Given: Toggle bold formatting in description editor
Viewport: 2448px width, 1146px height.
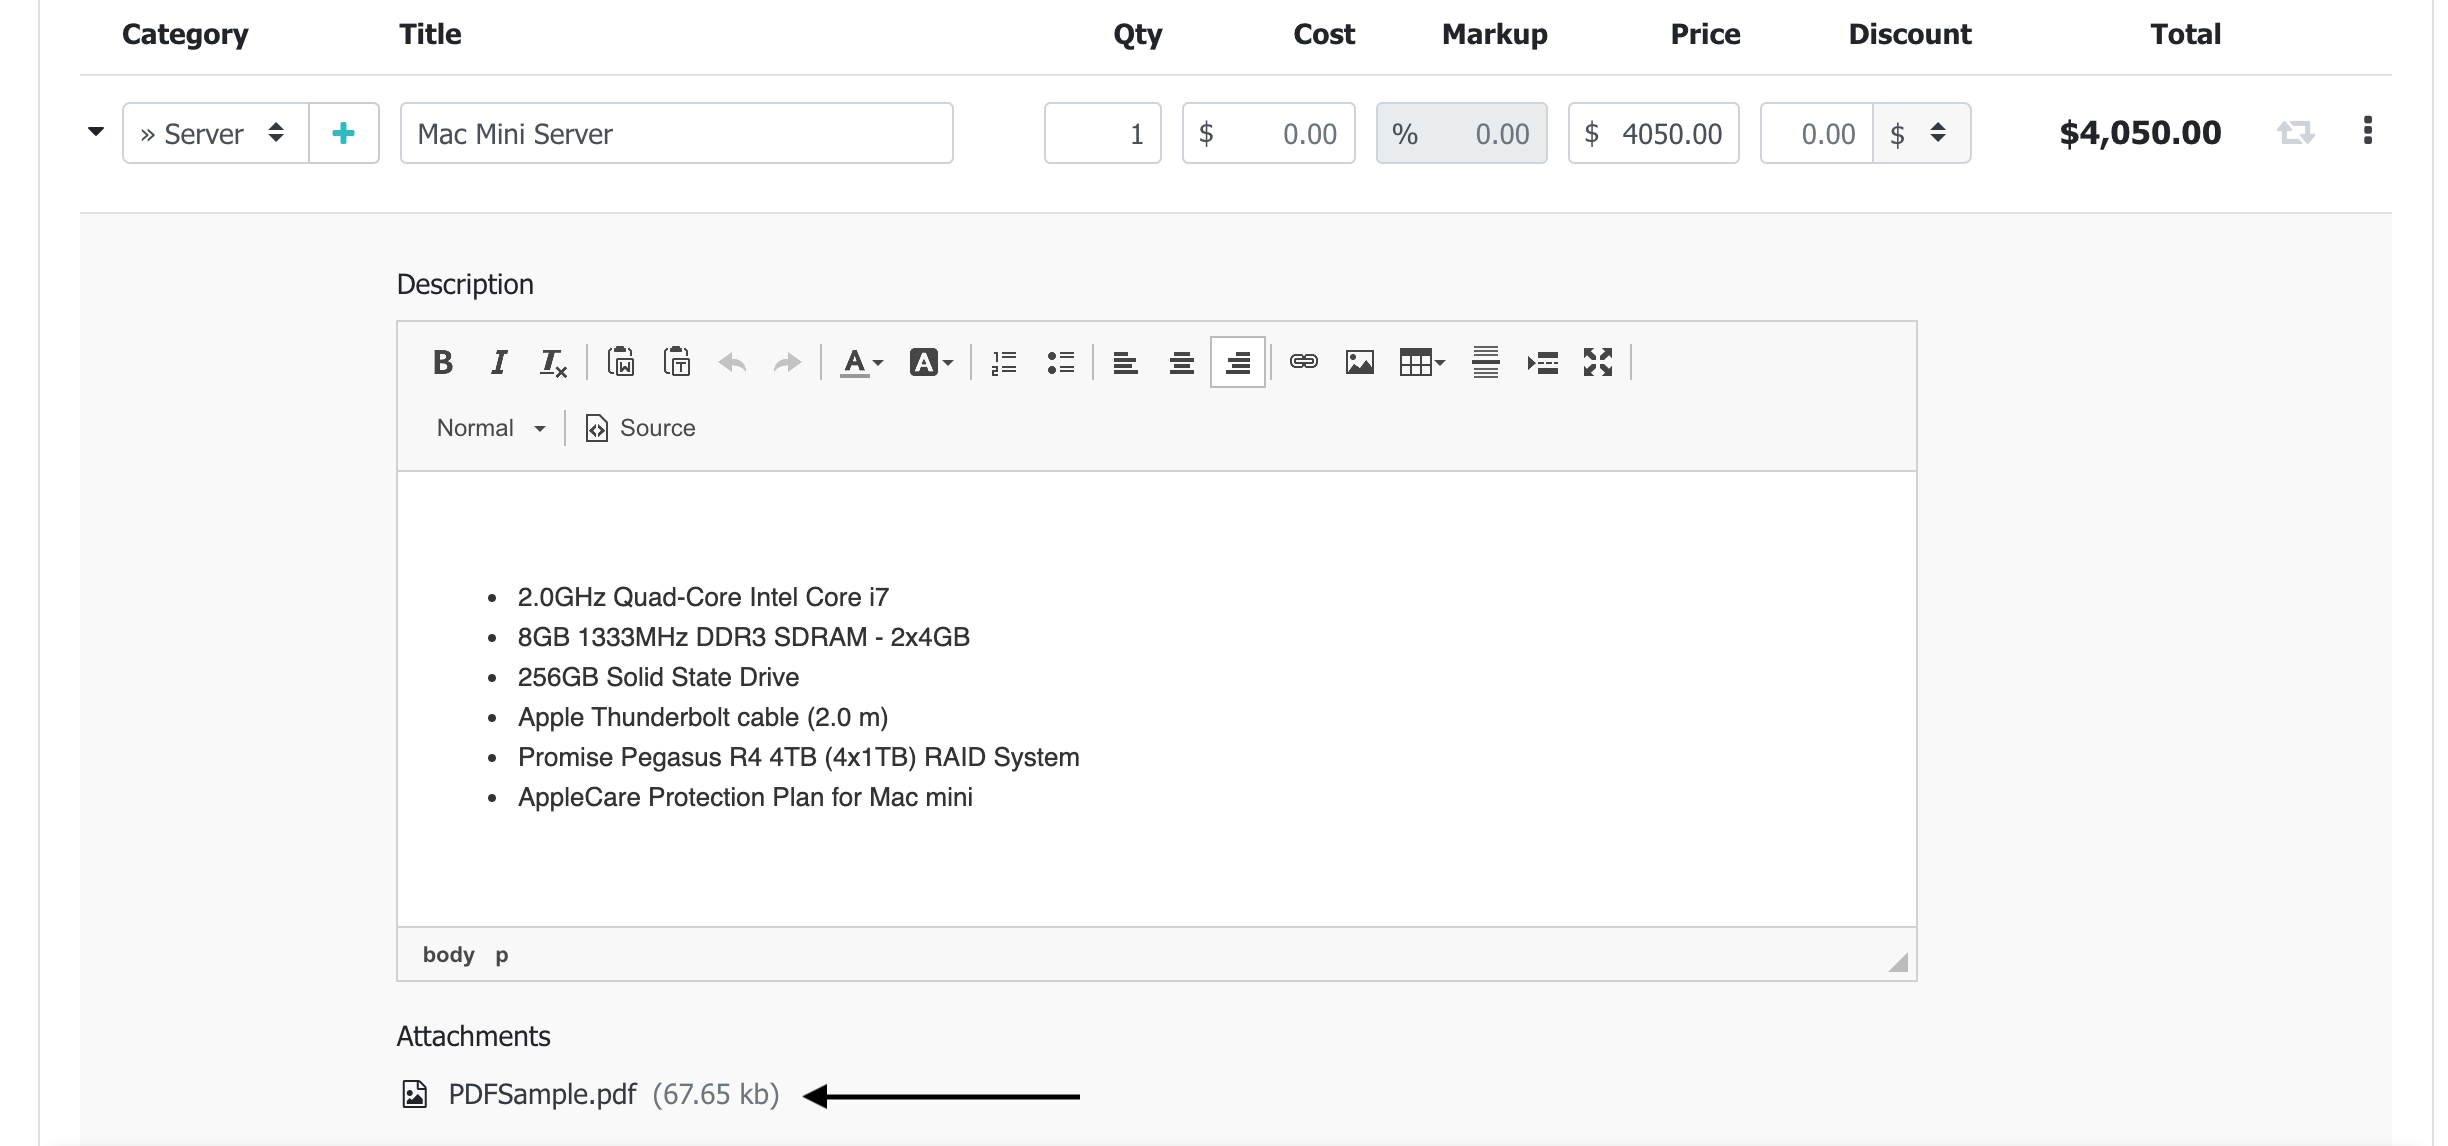Looking at the screenshot, I should click(442, 362).
